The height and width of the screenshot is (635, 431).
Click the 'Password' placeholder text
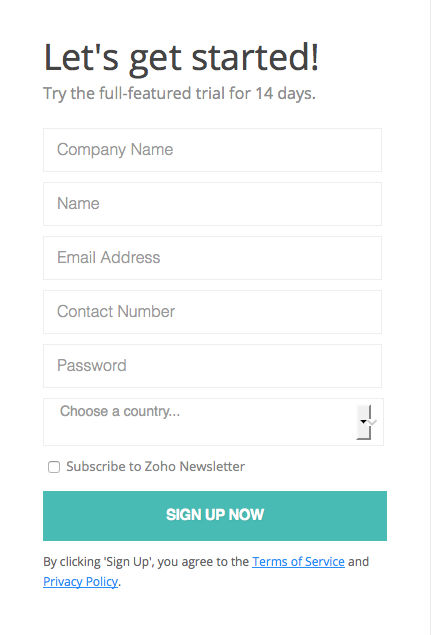(92, 366)
